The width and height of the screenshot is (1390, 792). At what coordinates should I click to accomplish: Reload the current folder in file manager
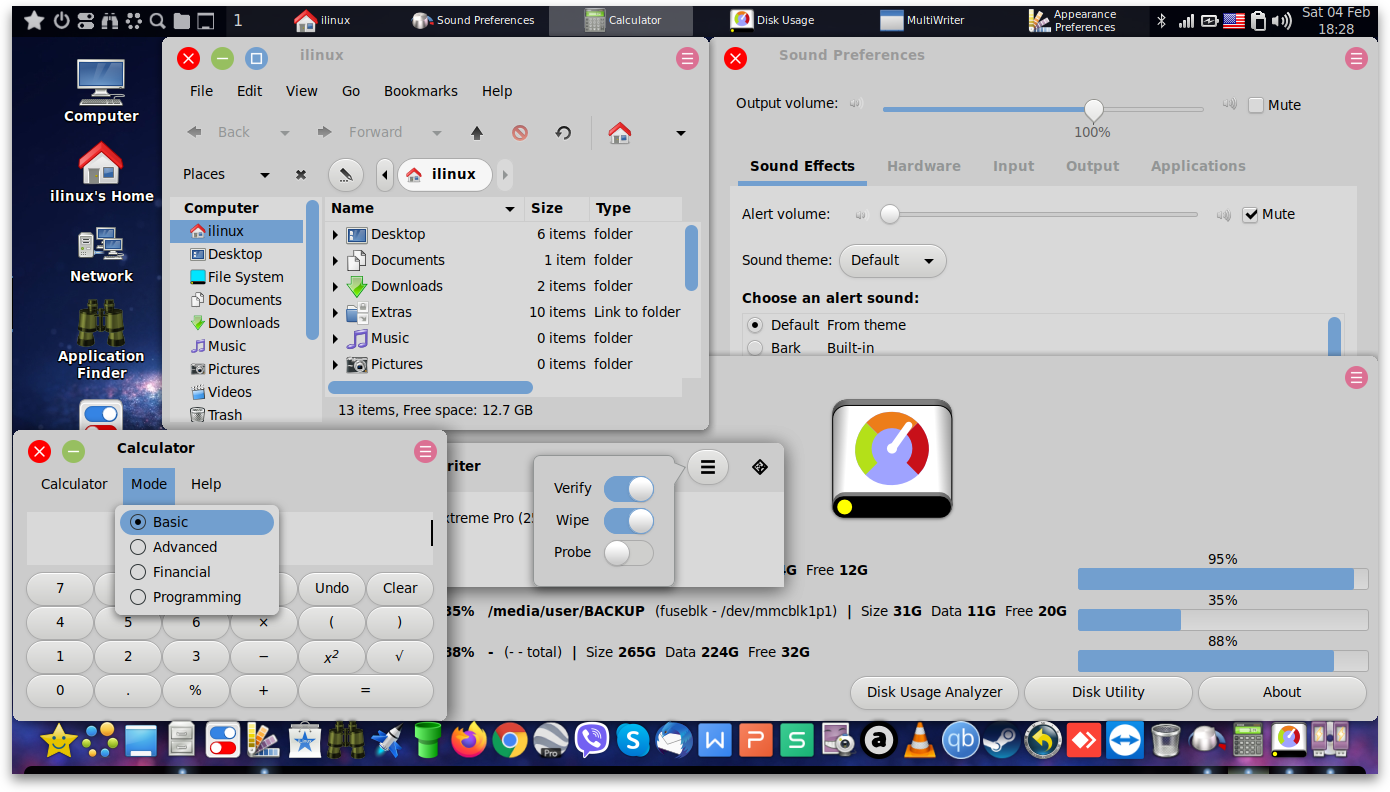coord(563,132)
